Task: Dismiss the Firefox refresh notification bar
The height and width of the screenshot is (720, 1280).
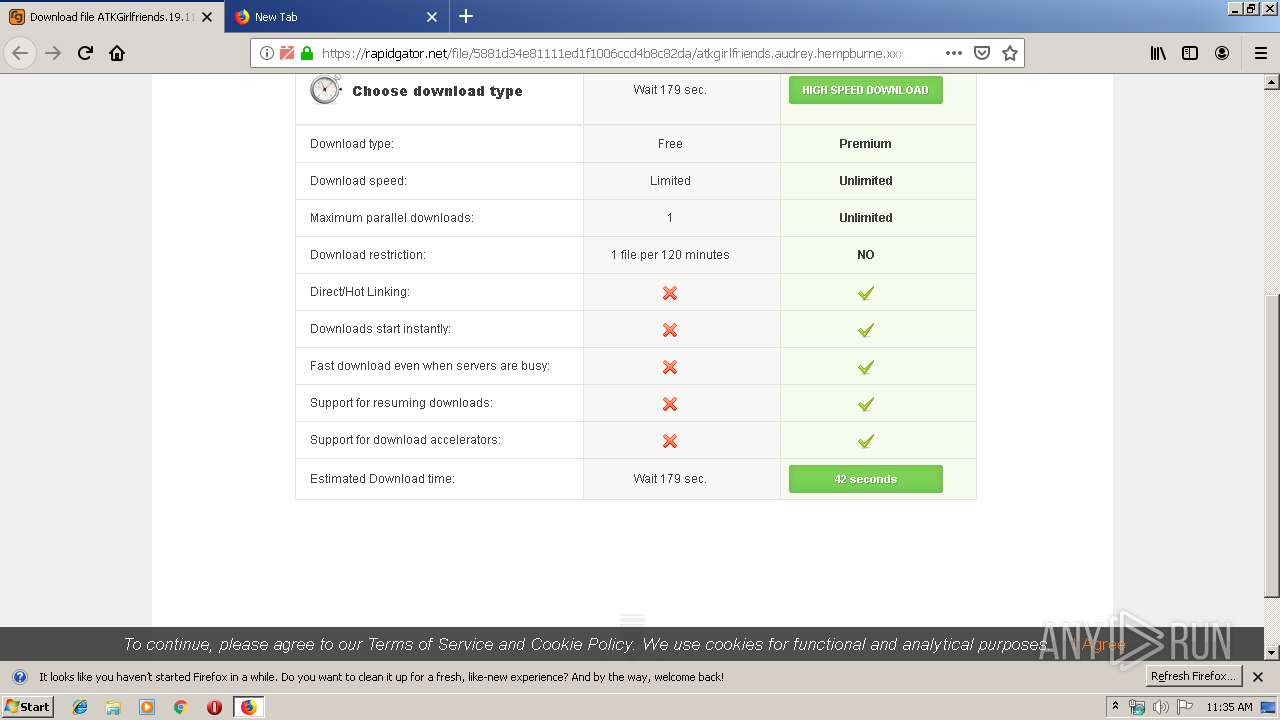Action: point(1258,677)
